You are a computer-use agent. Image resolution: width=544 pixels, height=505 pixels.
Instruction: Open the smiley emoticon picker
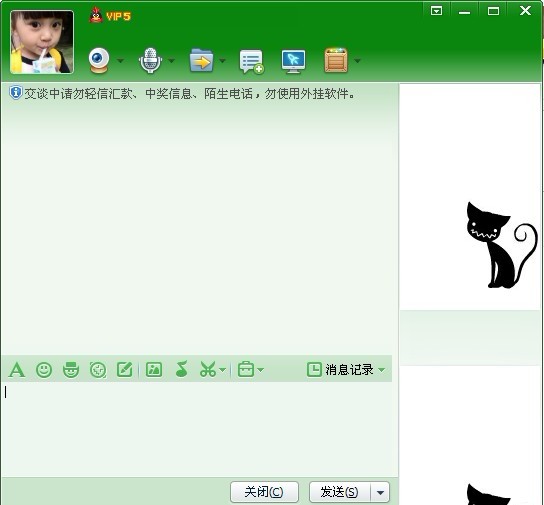(x=44, y=370)
